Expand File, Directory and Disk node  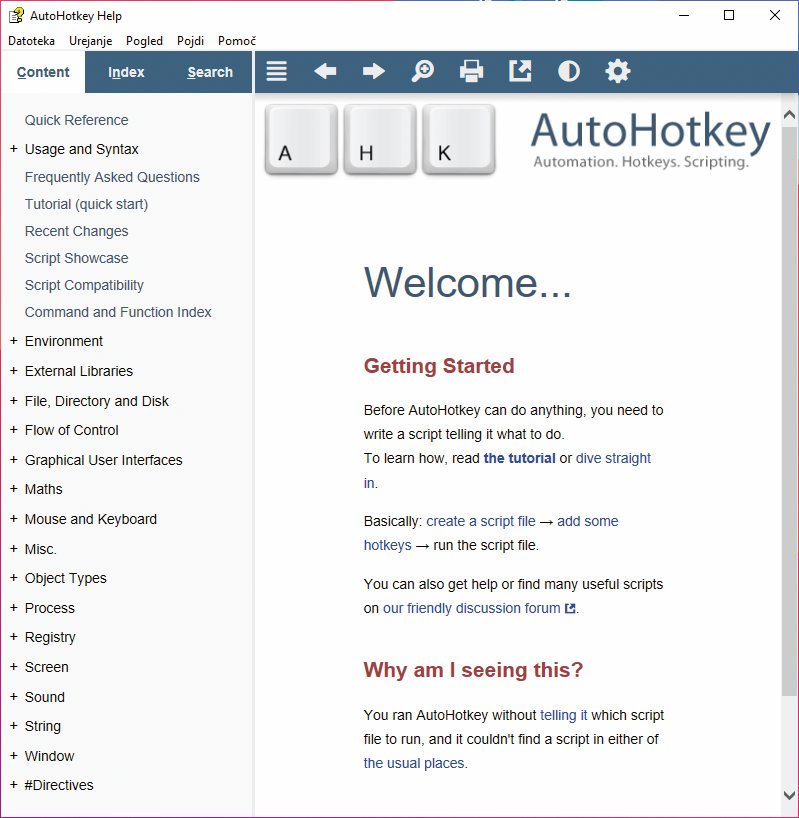[14, 401]
